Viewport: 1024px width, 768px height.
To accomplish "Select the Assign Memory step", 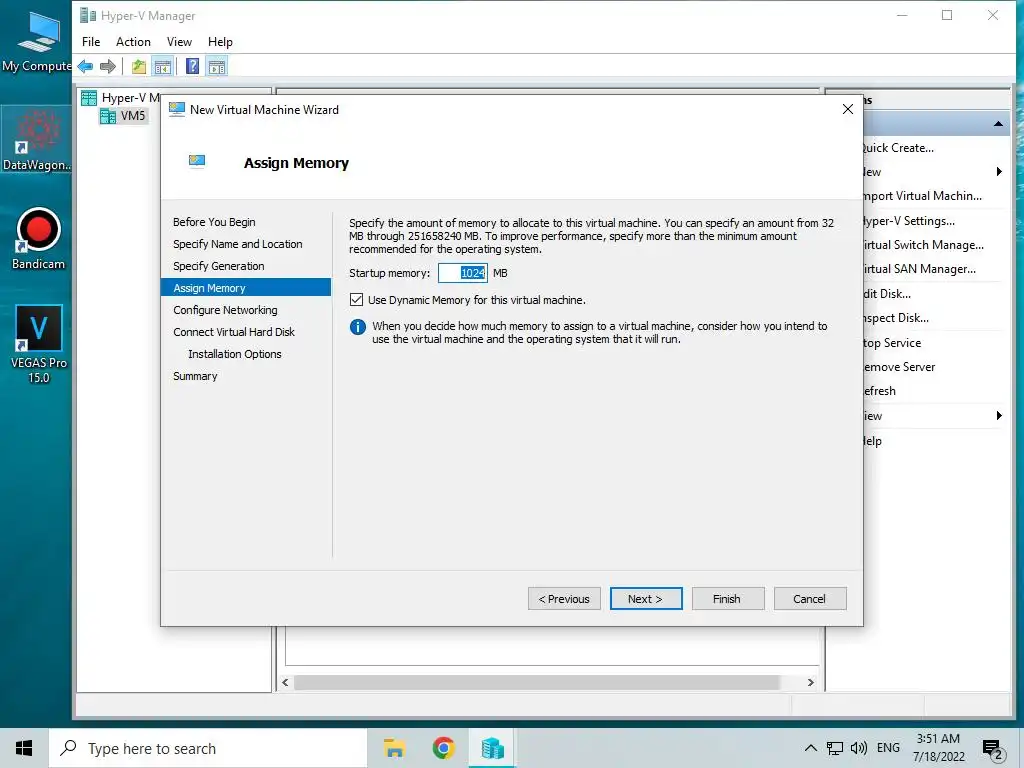I will click(246, 288).
